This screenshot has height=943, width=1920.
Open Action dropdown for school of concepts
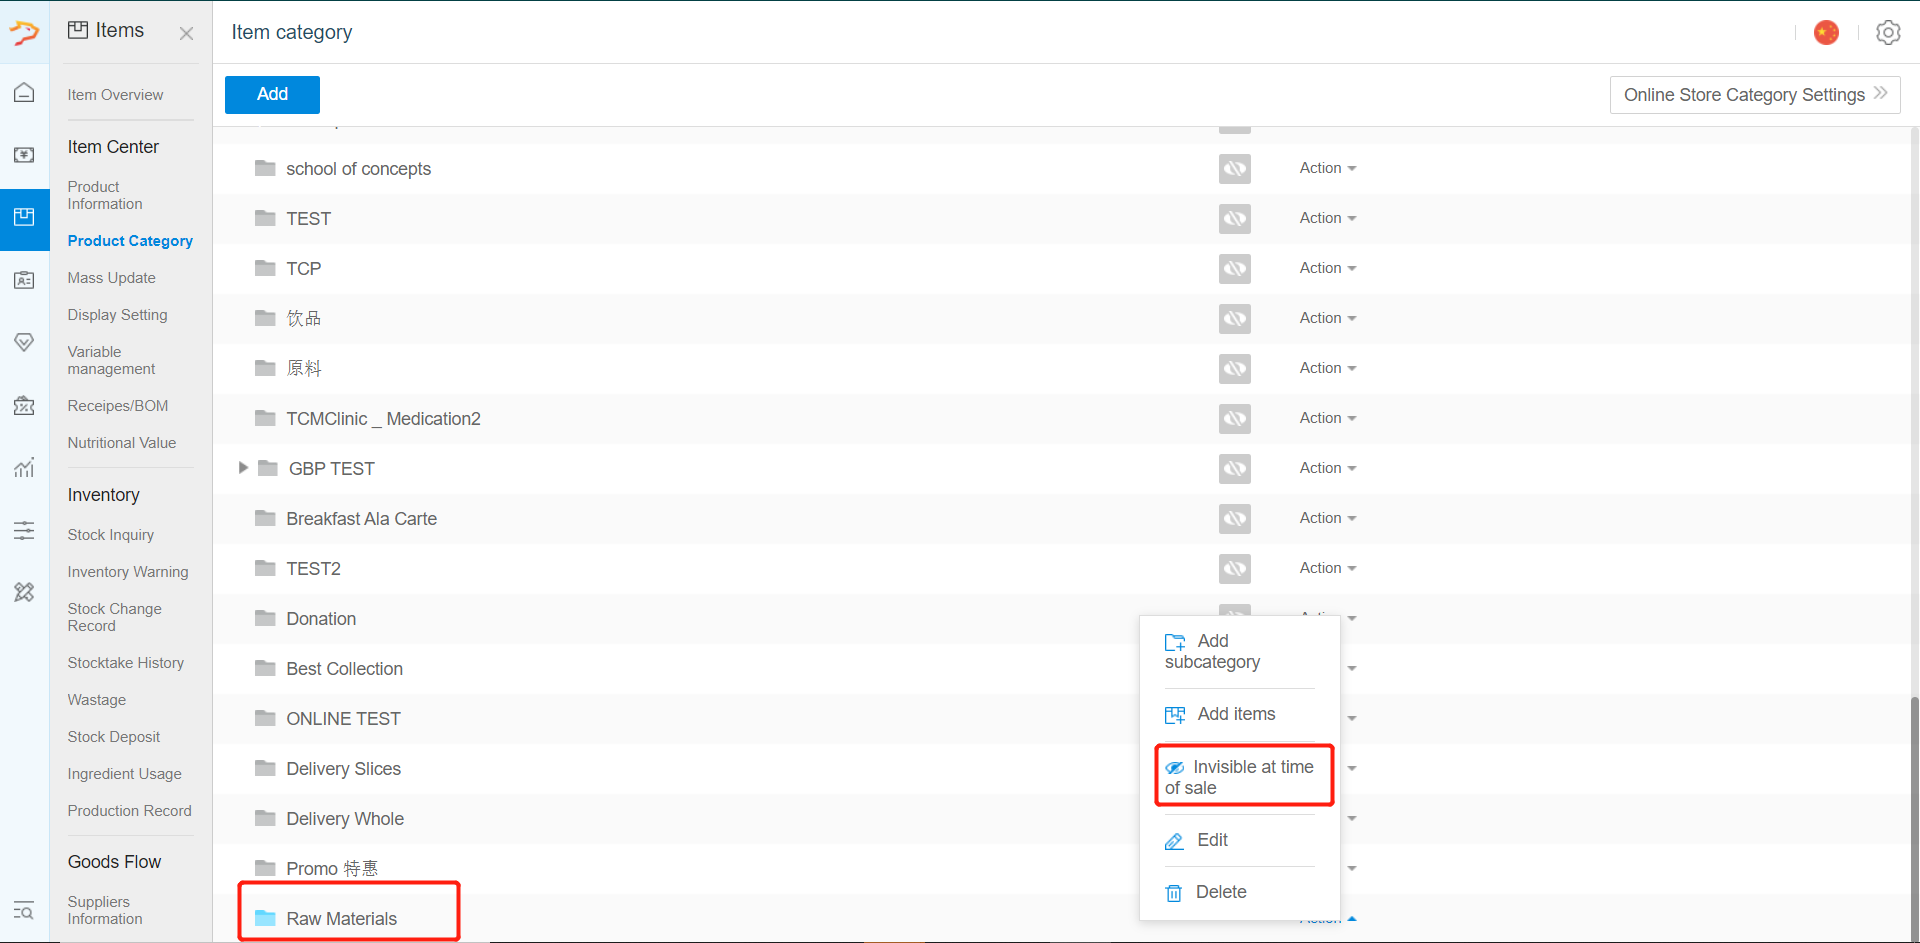click(1327, 168)
